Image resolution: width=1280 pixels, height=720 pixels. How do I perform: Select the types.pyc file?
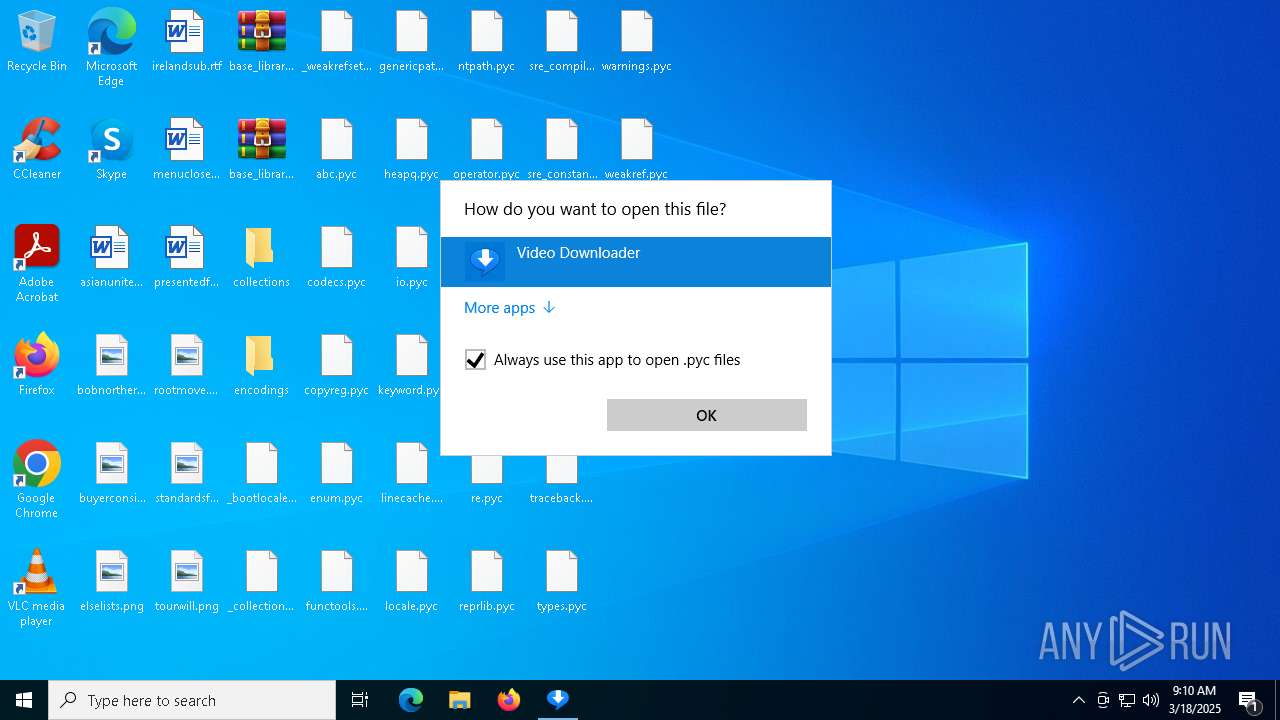(562, 582)
